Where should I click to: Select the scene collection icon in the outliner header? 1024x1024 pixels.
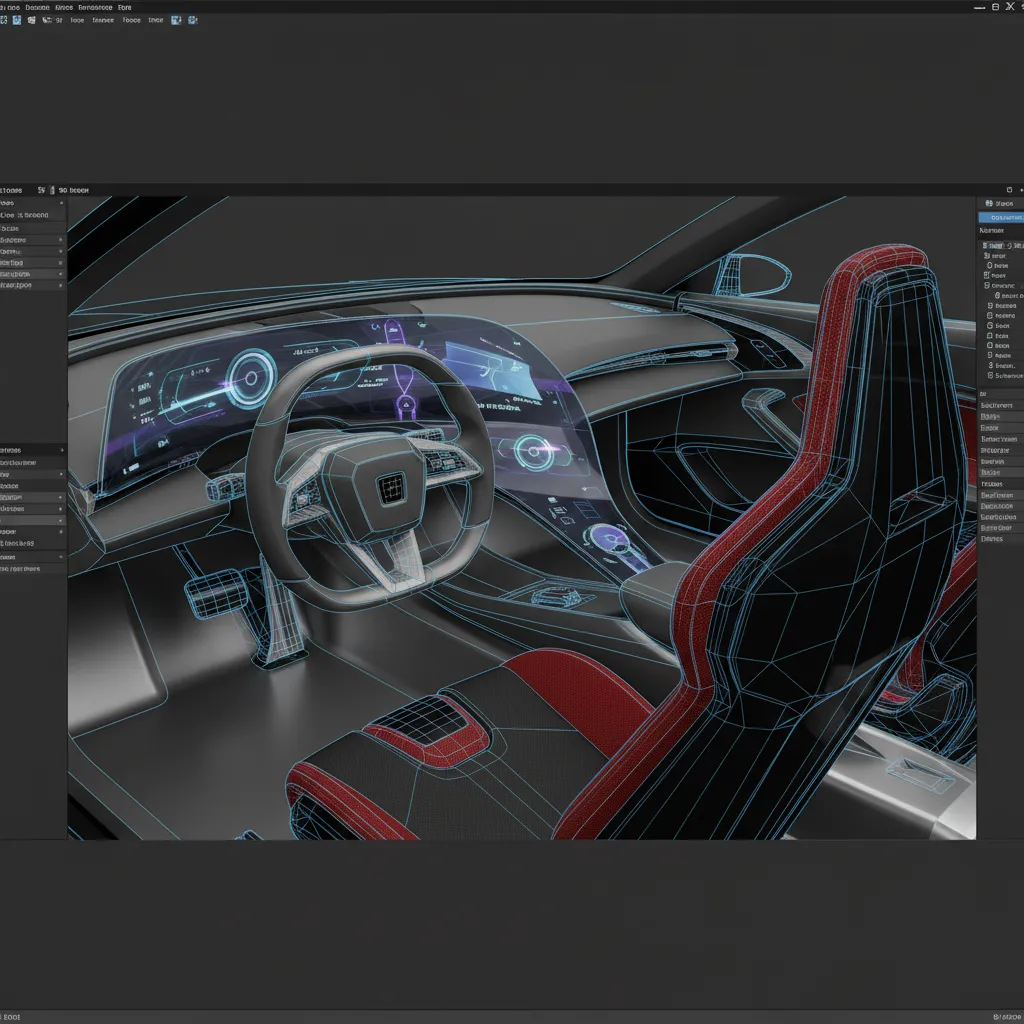(x=991, y=203)
